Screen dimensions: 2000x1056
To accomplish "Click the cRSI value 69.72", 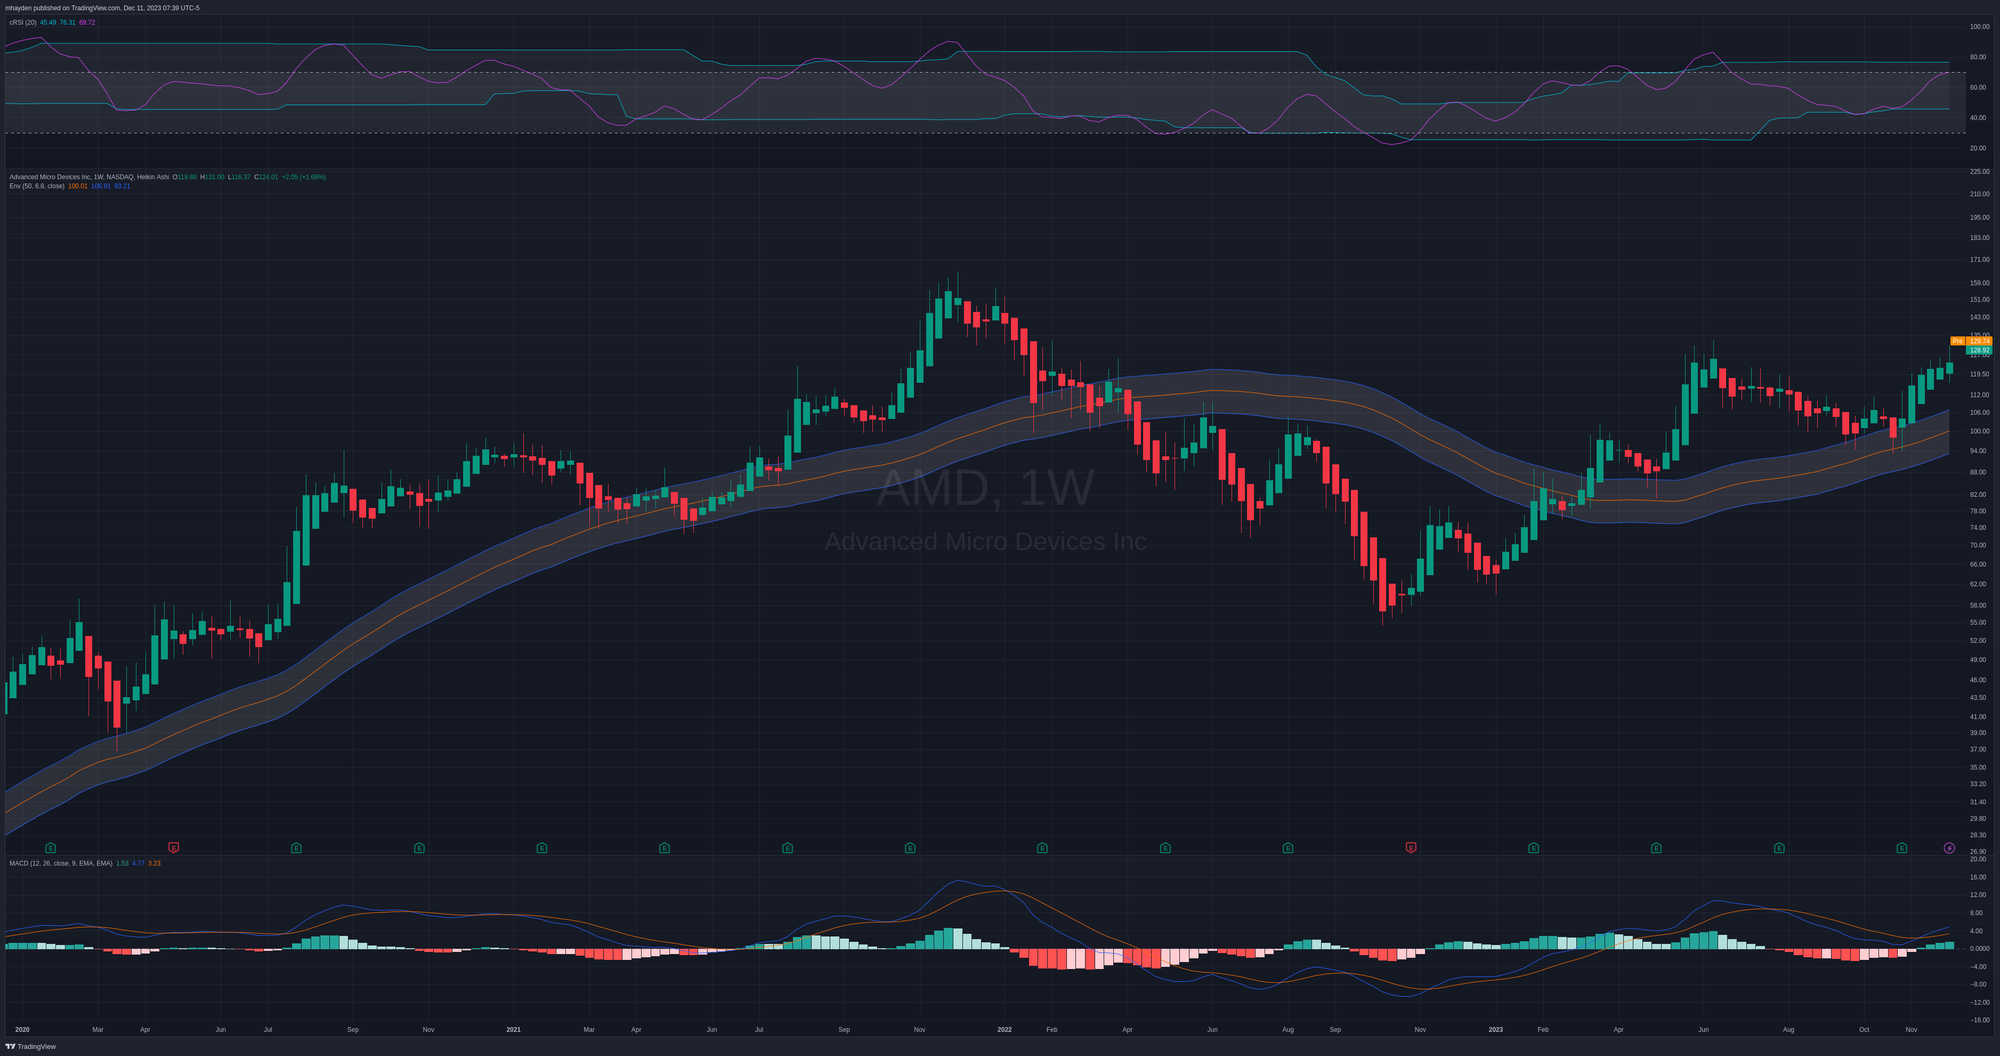I will click(87, 22).
